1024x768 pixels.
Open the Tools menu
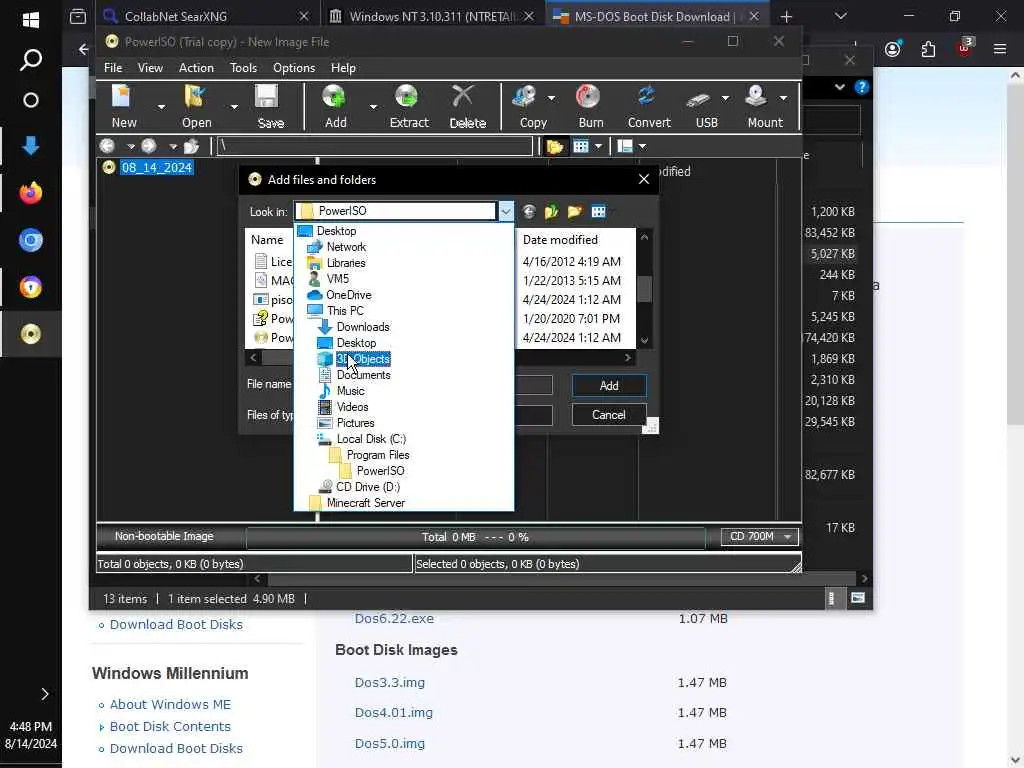pos(244,68)
